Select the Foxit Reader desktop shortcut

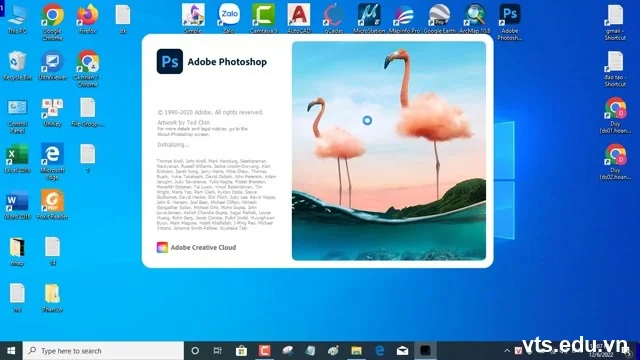pyautogui.click(x=52, y=205)
